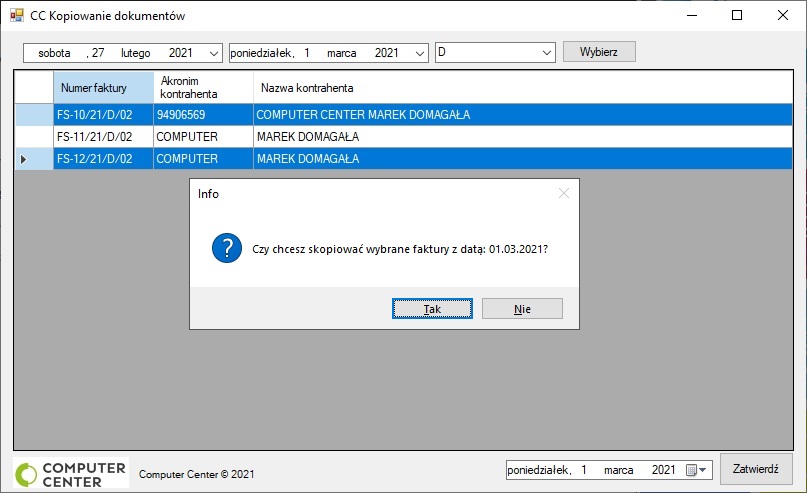This screenshot has width=807, height=493.
Task: Open the calendar picker of the bottom date field
Action: (x=697, y=470)
